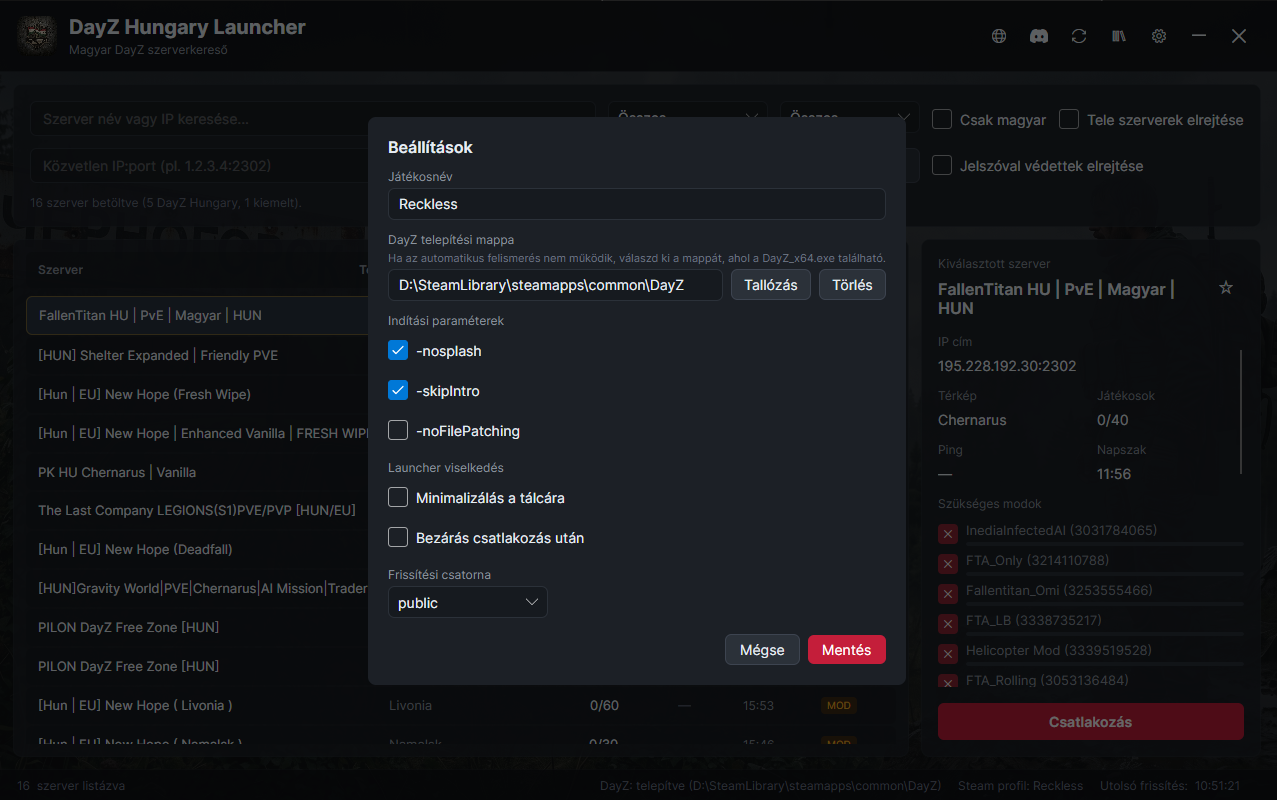Select New Hope (Deadfall) server row
1277x800 pixels.
[198, 549]
